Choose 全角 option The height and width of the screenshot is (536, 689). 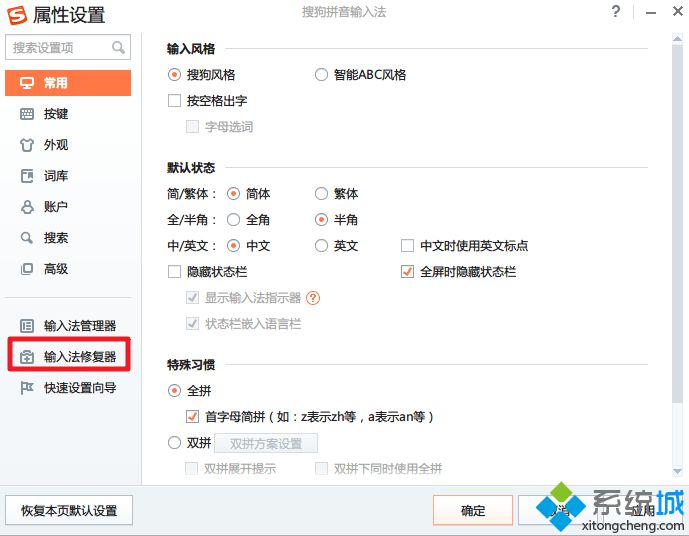pyautogui.click(x=233, y=219)
